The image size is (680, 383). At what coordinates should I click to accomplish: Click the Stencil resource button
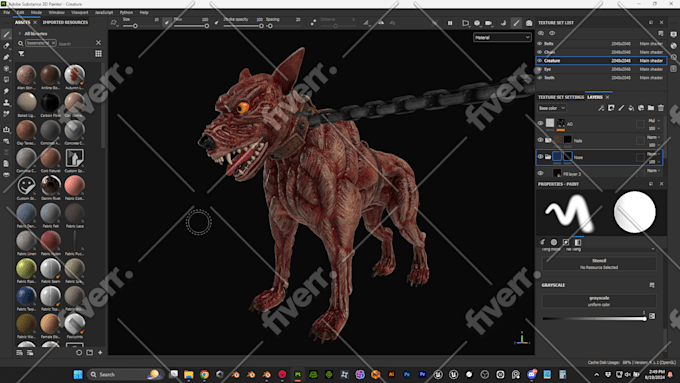tap(599, 264)
